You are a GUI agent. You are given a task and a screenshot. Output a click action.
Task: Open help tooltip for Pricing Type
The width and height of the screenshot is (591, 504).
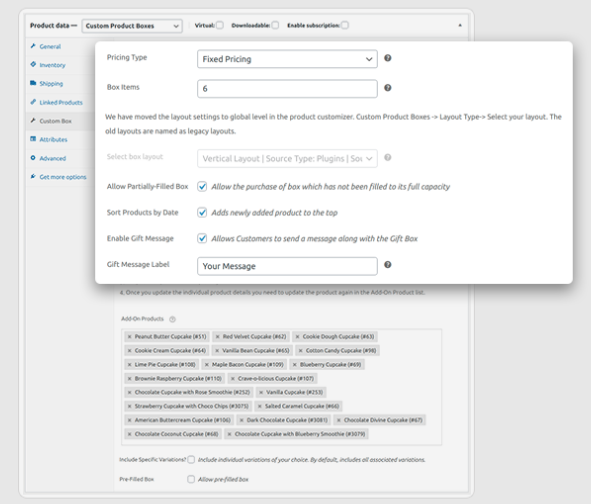coord(387,58)
